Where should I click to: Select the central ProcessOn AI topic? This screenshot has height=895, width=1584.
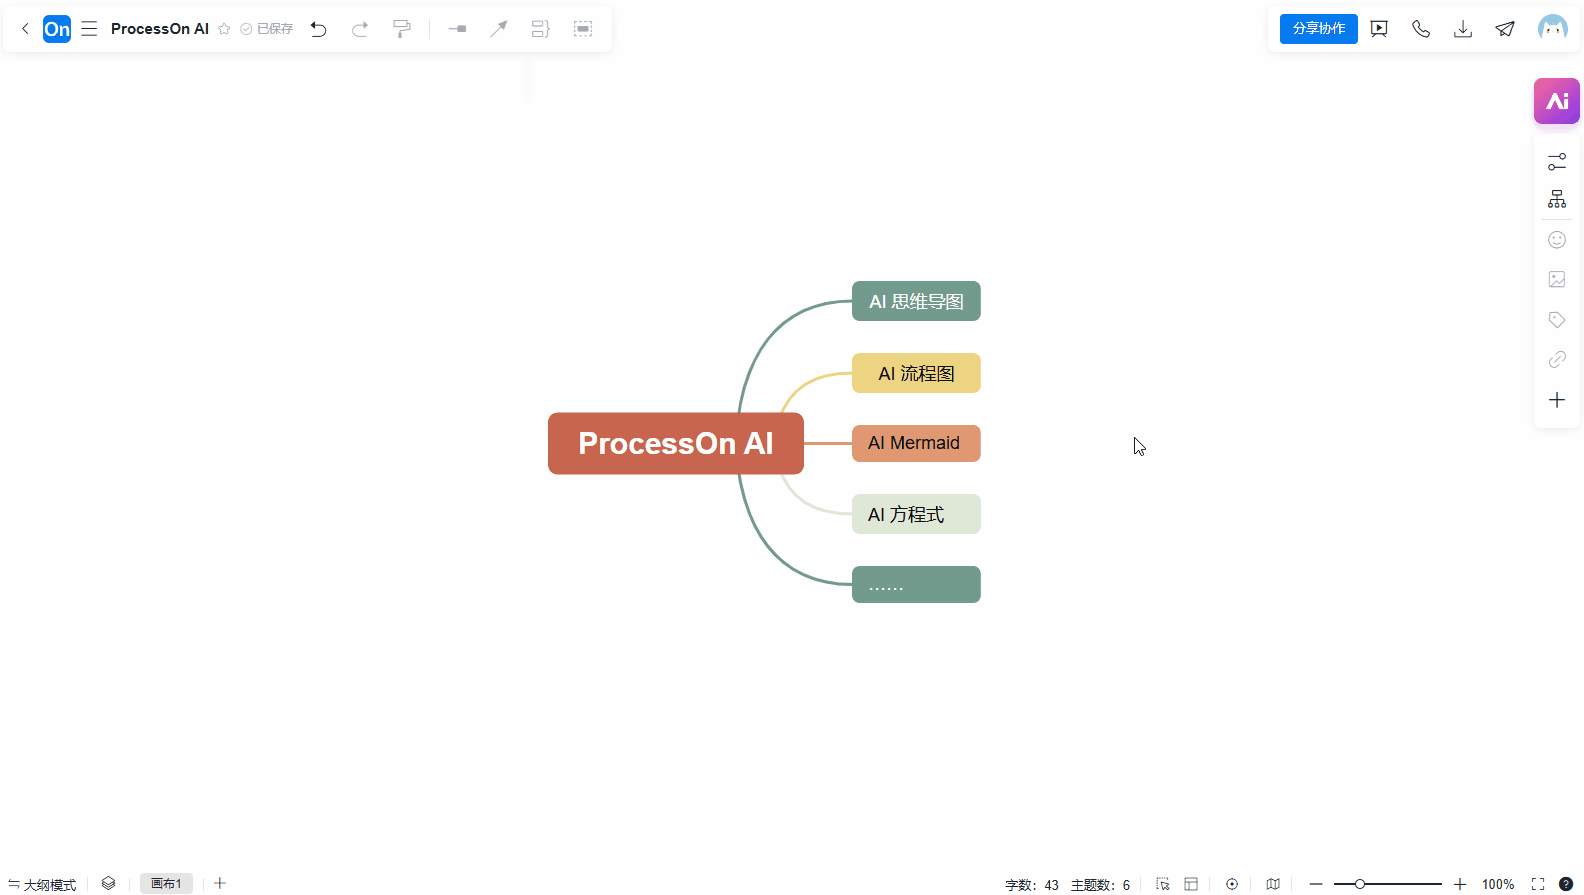(676, 443)
